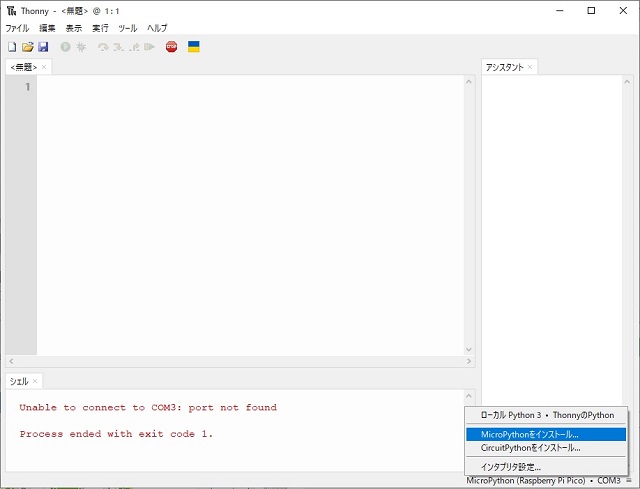The width and height of the screenshot is (640, 489).
Task: Open インタプリタ設定... from popup menu
Action: pyautogui.click(x=546, y=467)
